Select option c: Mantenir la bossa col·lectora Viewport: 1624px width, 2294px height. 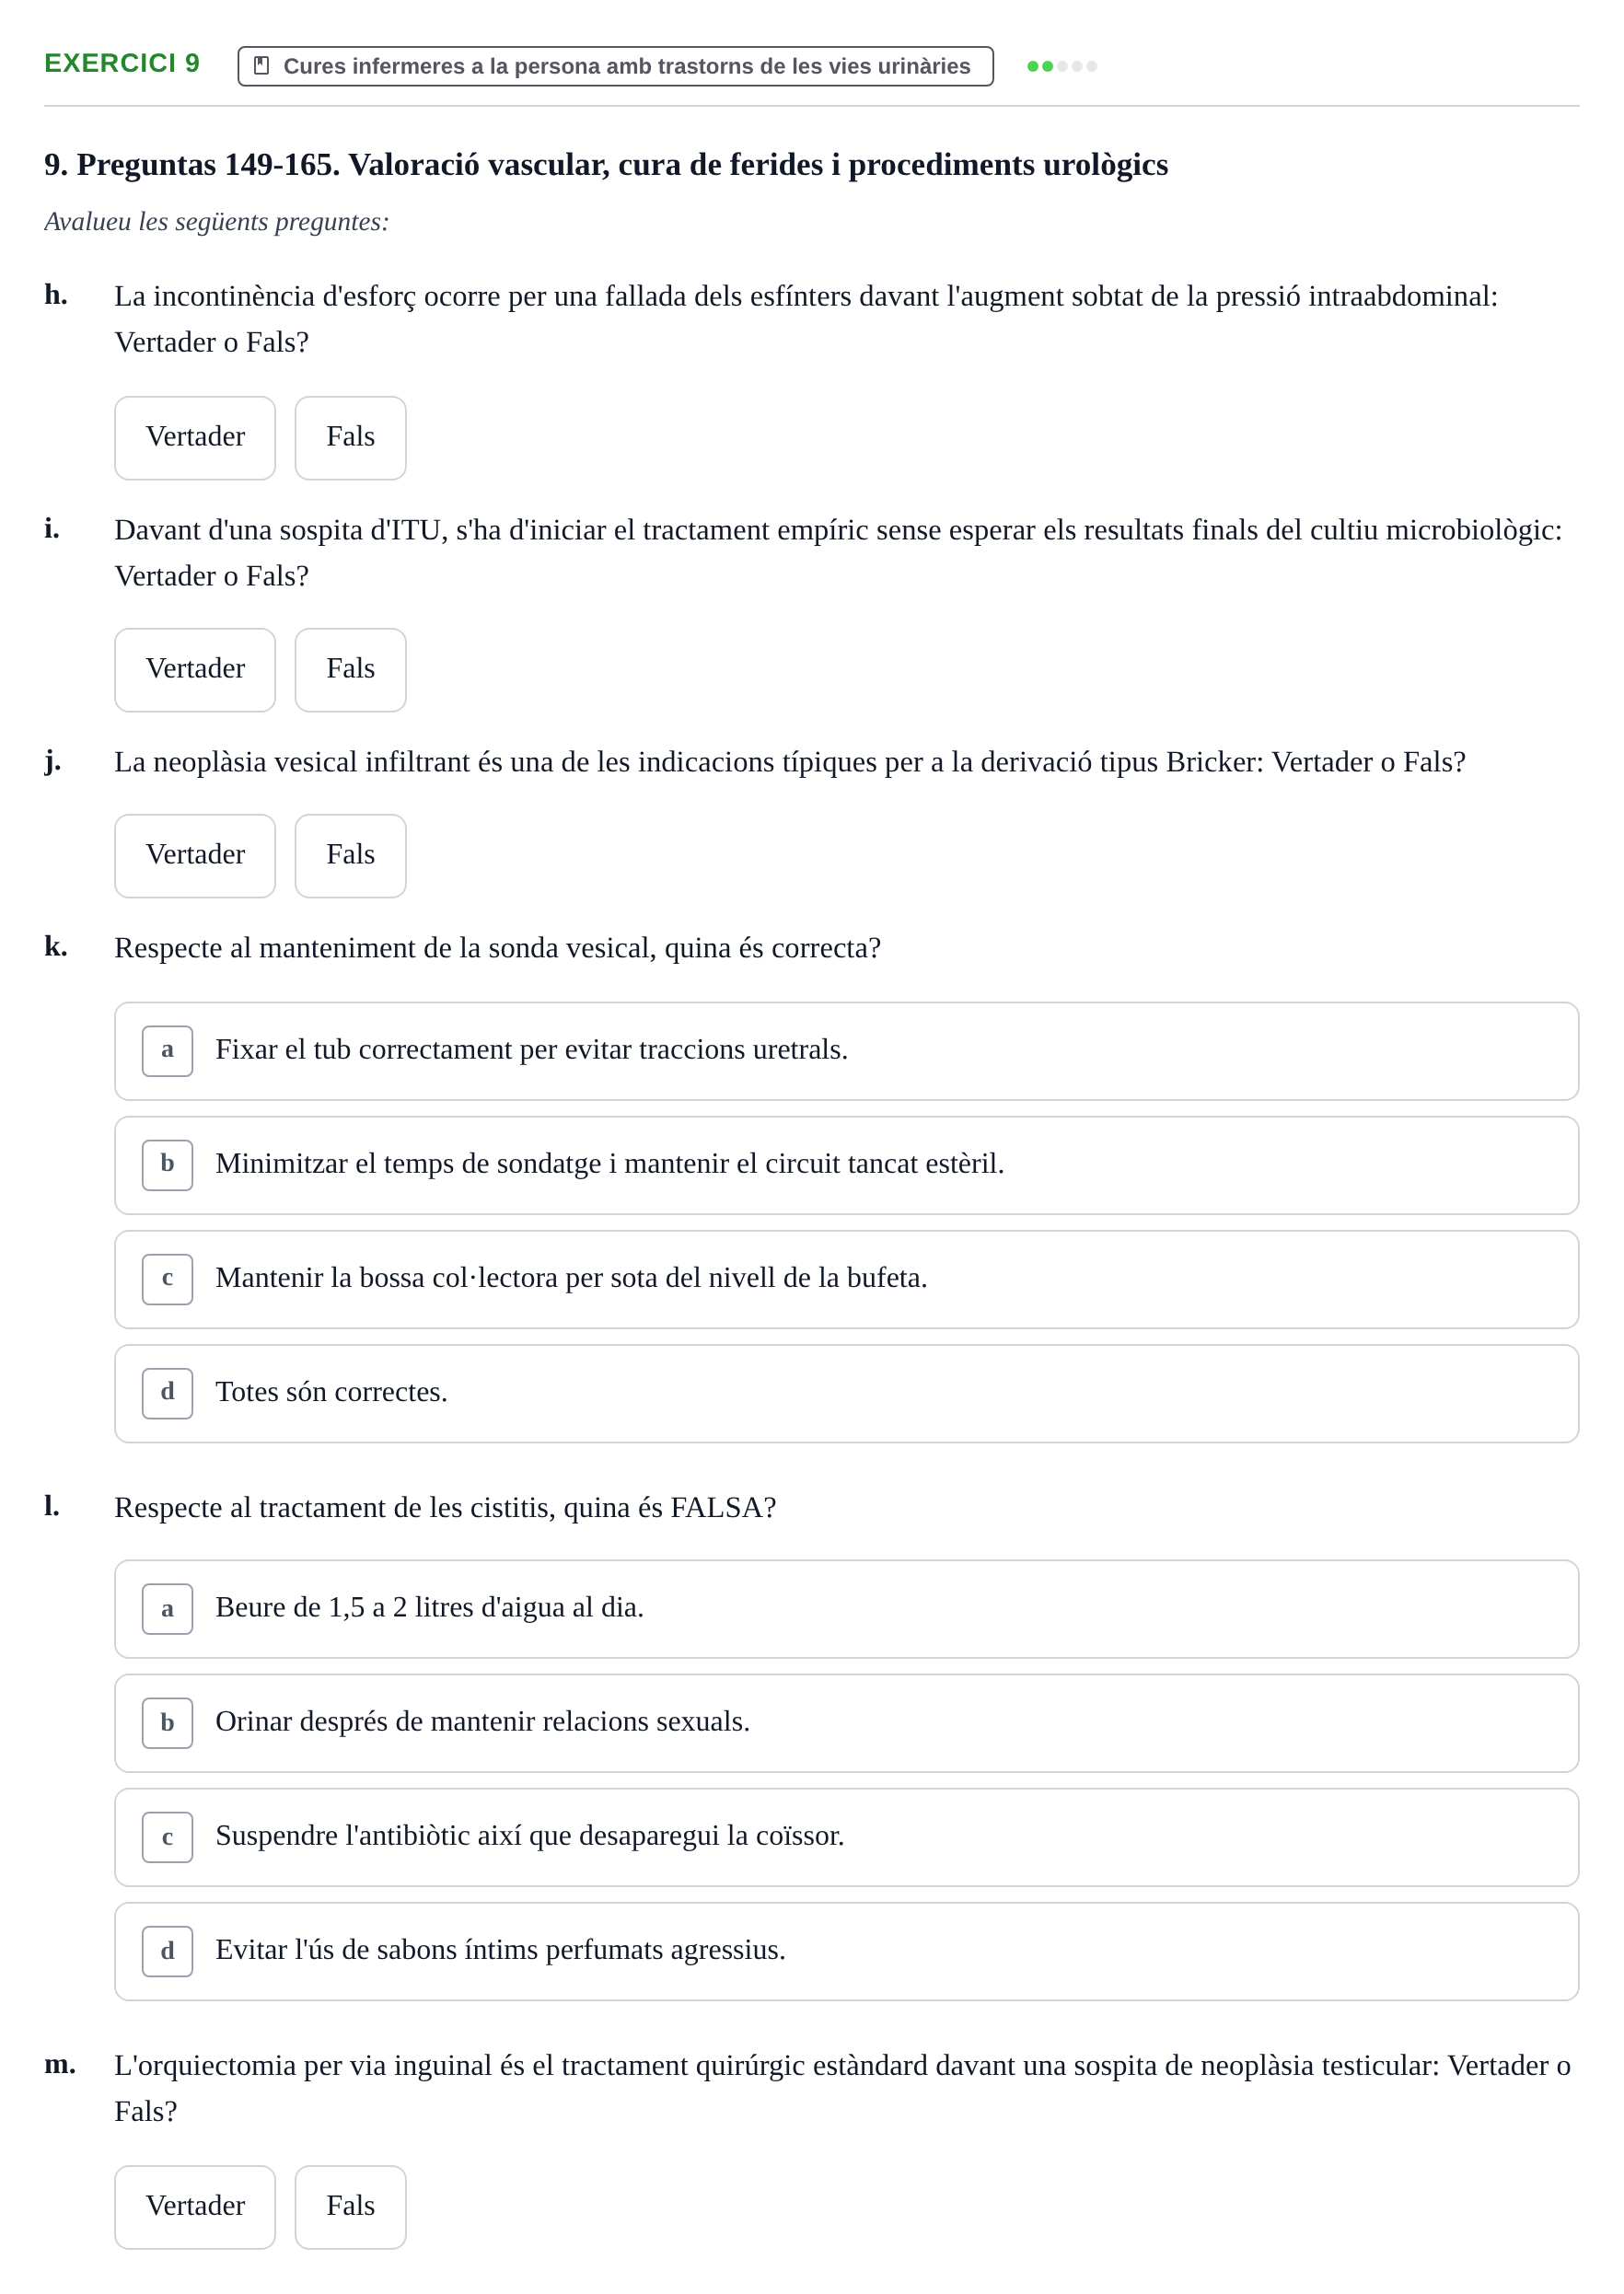click(846, 1279)
